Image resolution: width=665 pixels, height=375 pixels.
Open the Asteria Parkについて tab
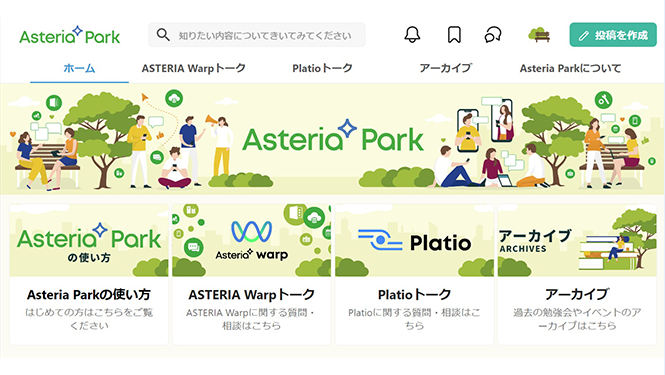570,68
